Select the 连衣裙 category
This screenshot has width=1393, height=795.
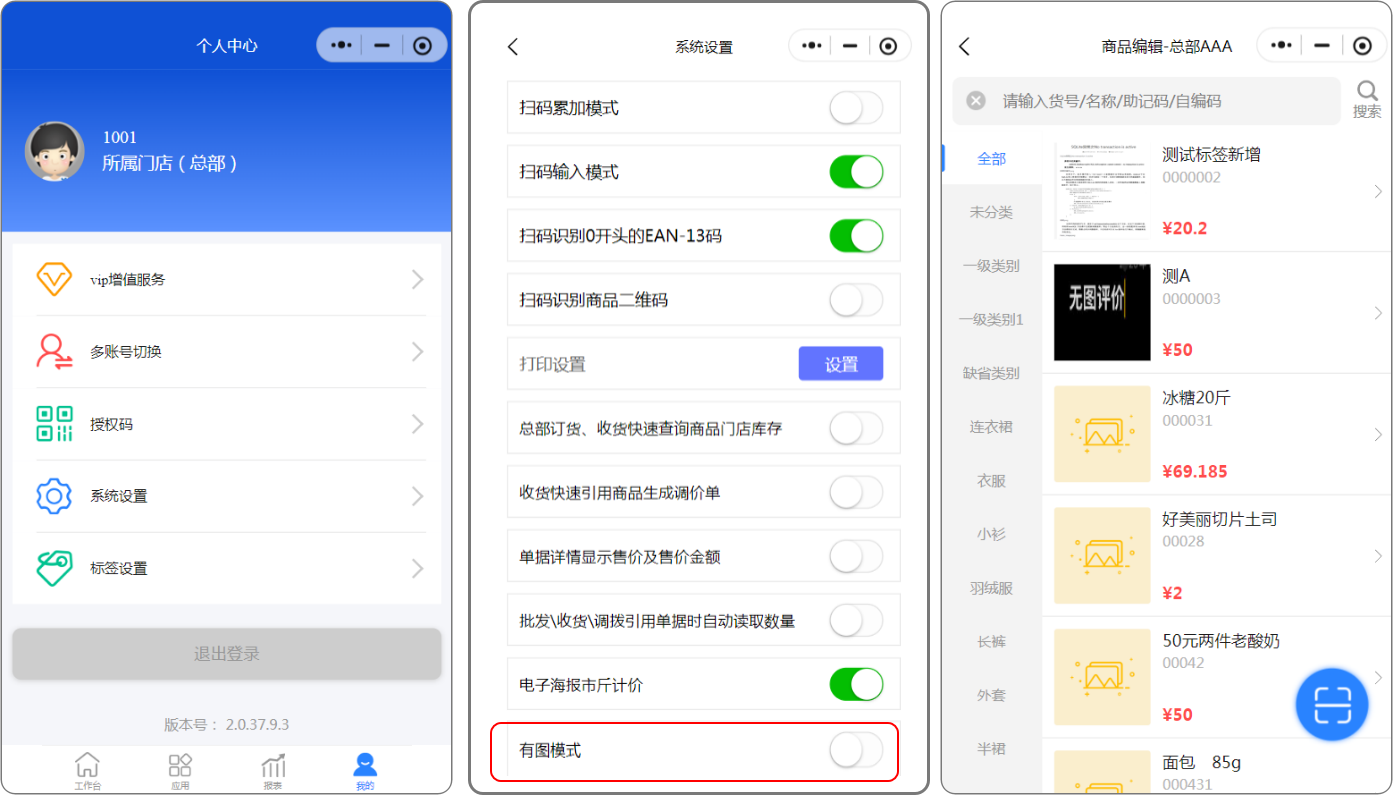992,427
